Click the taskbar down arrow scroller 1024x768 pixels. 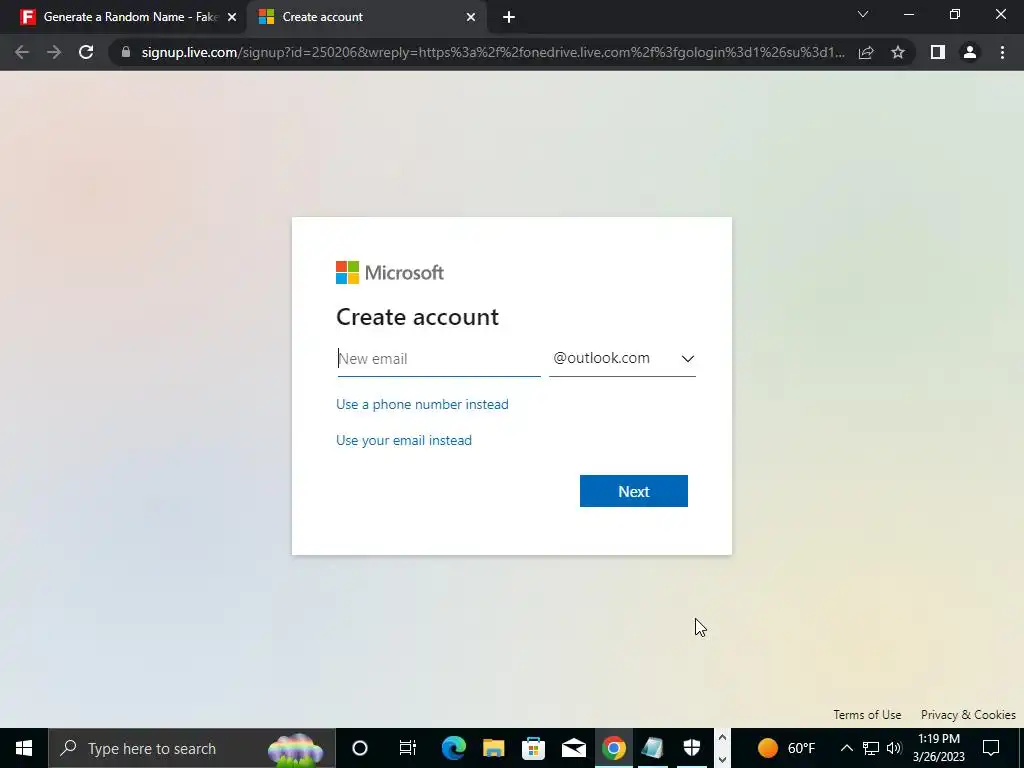click(x=722, y=760)
